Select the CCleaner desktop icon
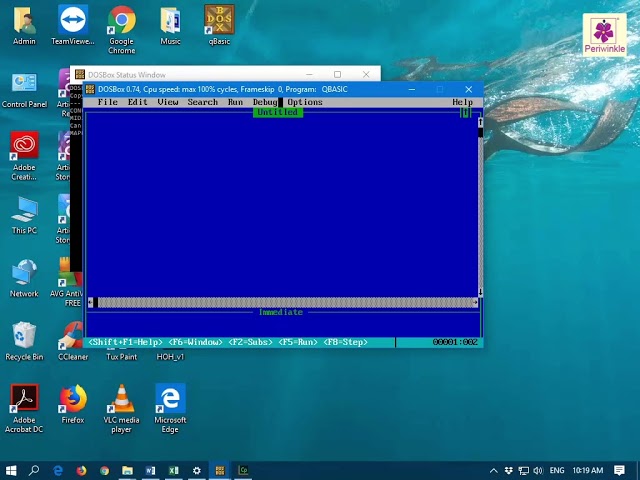640x480 pixels. [x=73, y=341]
